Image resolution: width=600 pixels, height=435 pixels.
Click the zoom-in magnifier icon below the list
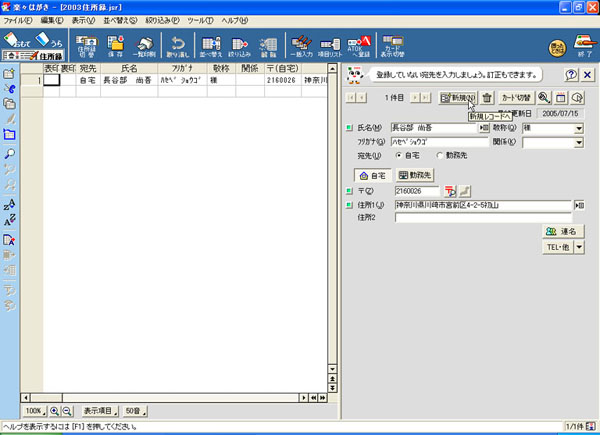pos(54,411)
